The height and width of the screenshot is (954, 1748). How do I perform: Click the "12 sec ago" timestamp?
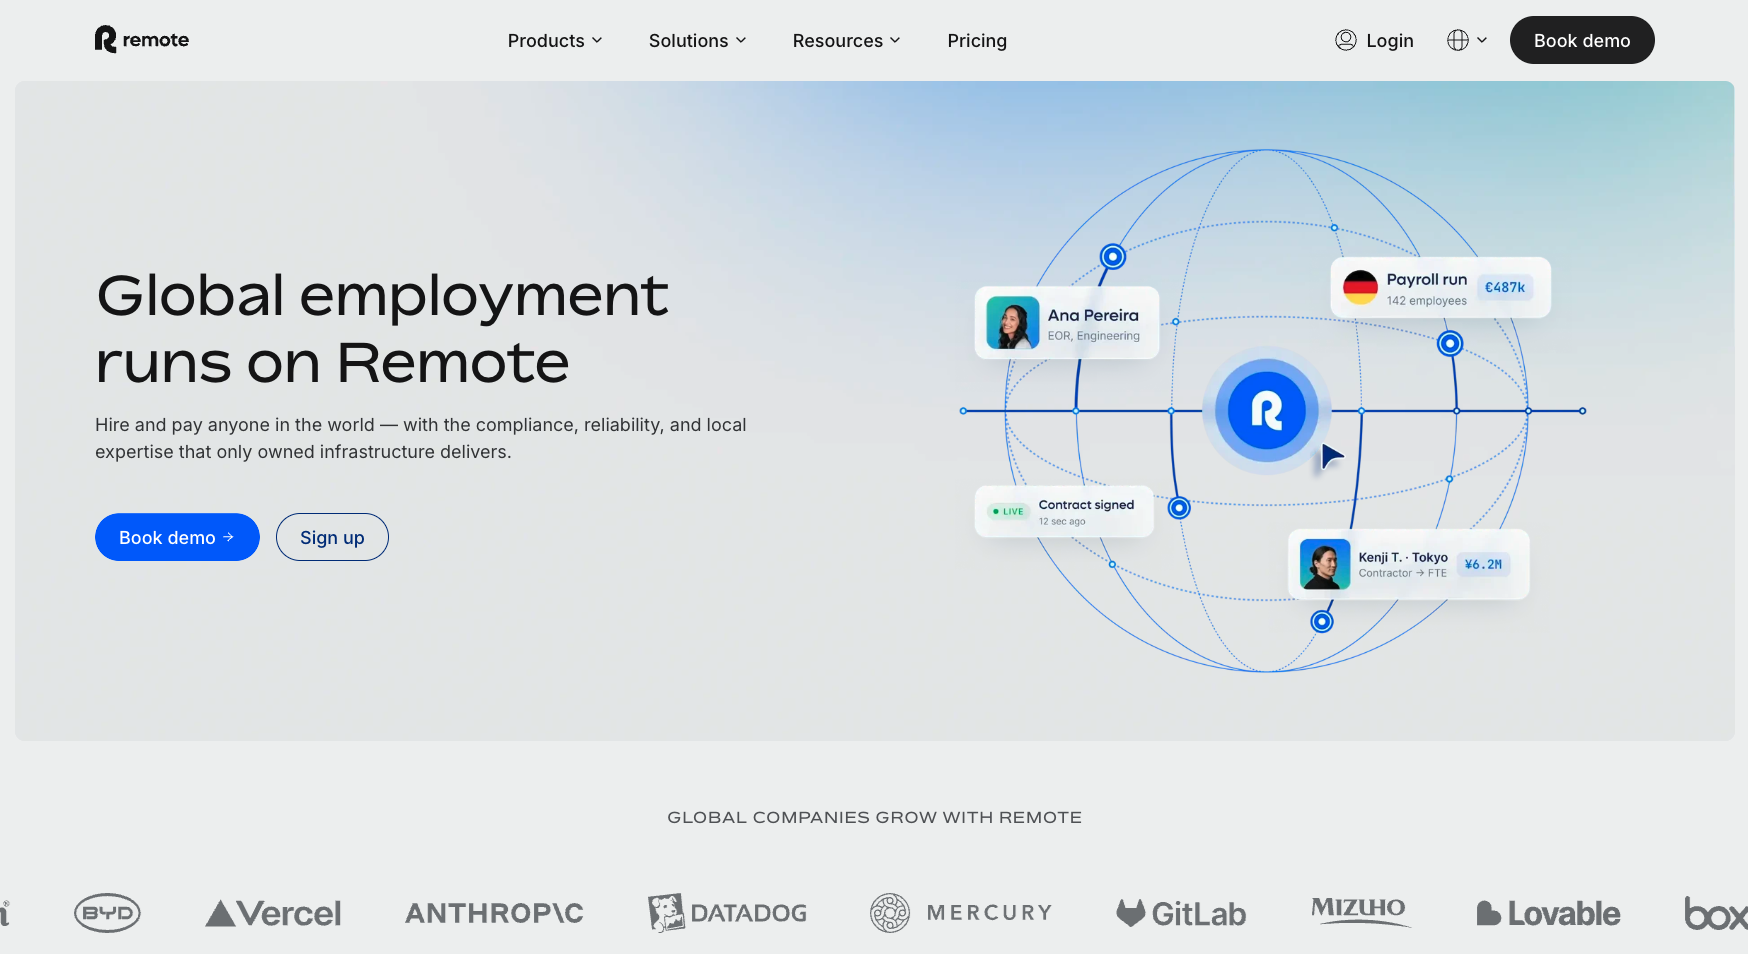tap(1061, 522)
